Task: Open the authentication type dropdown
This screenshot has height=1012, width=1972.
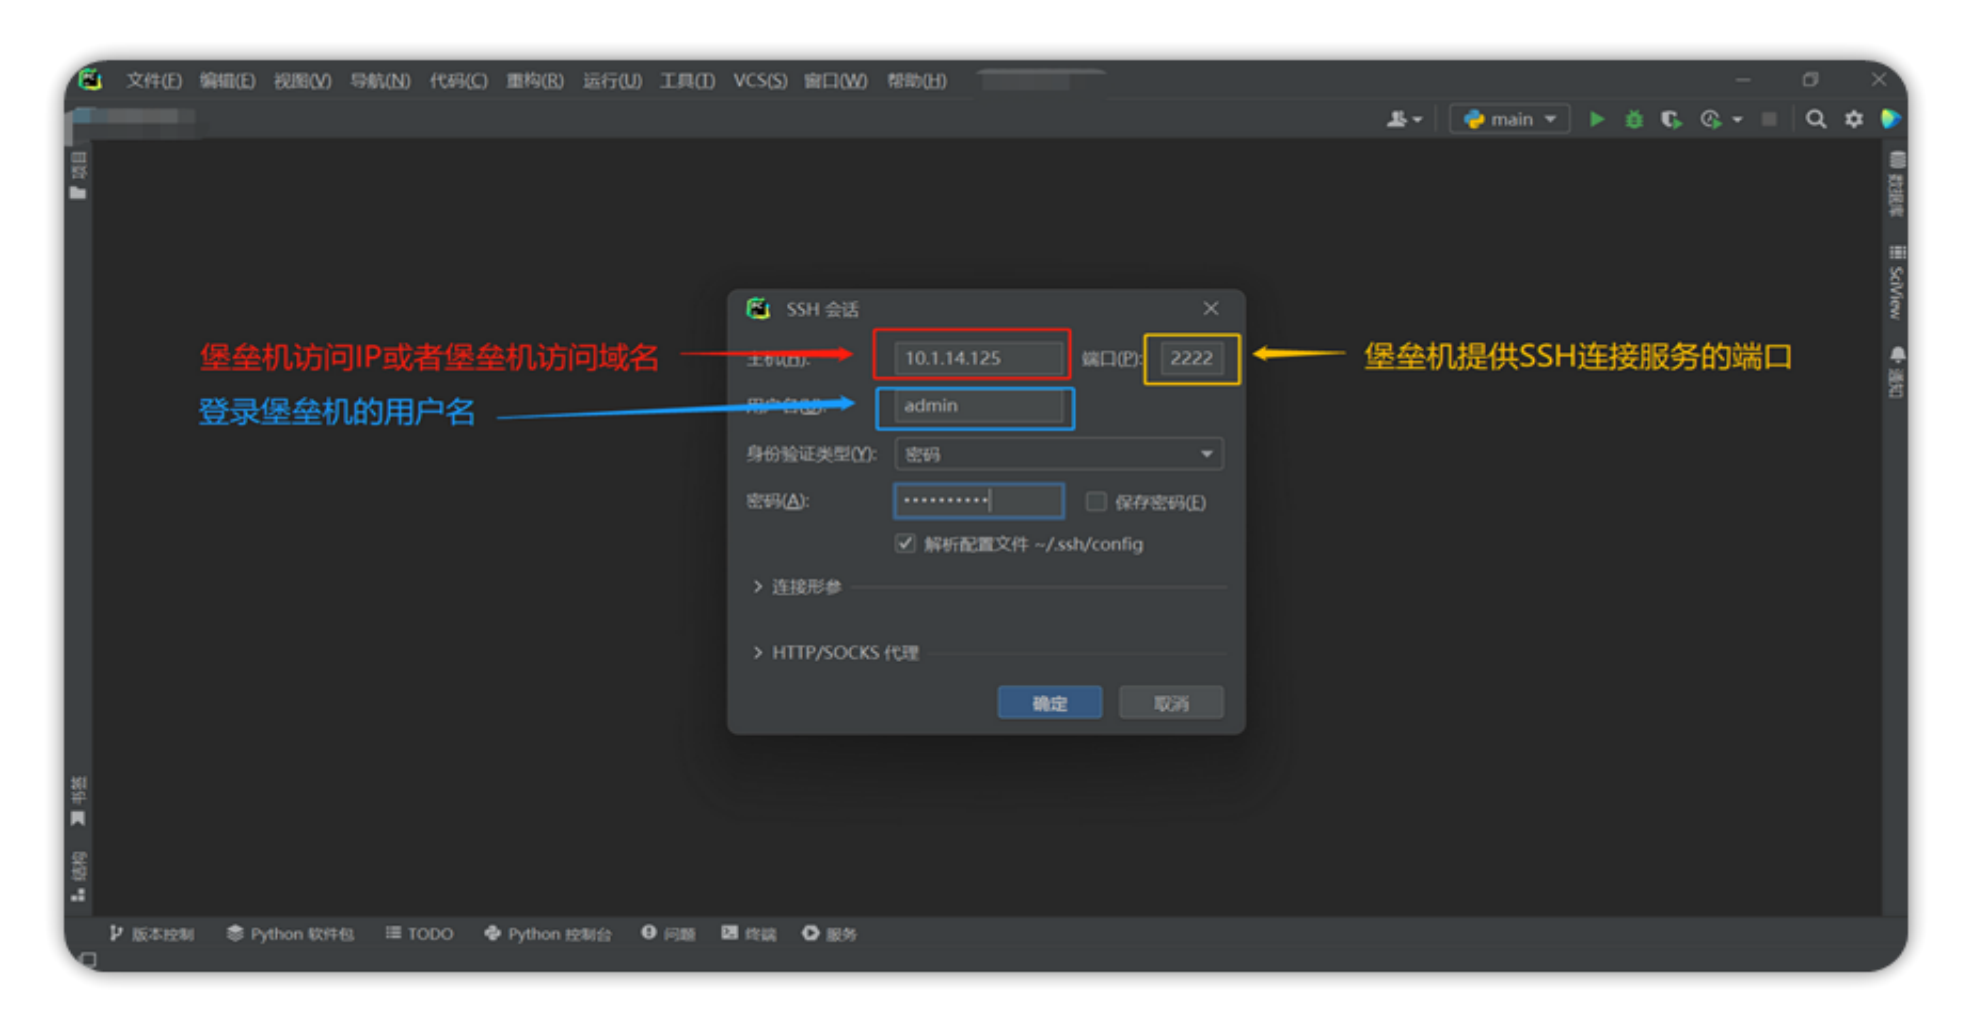Action: 1058,454
